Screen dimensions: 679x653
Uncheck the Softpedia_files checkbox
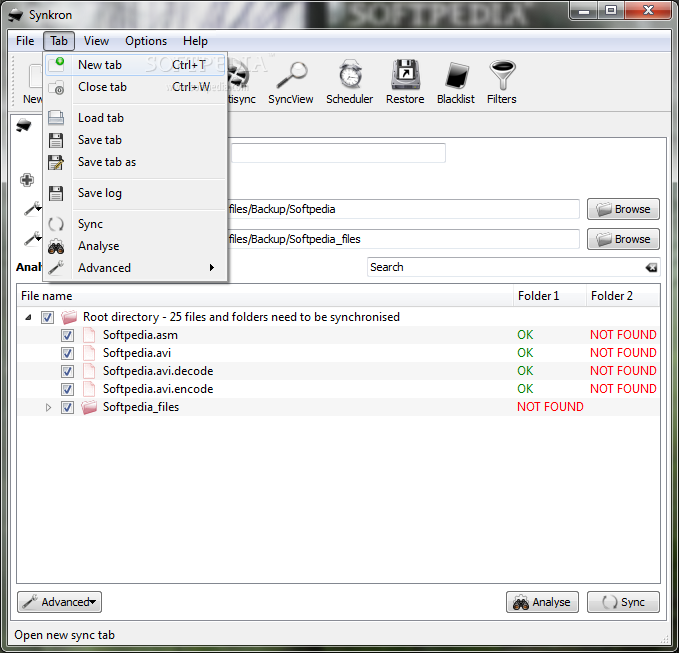coord(67,407)
